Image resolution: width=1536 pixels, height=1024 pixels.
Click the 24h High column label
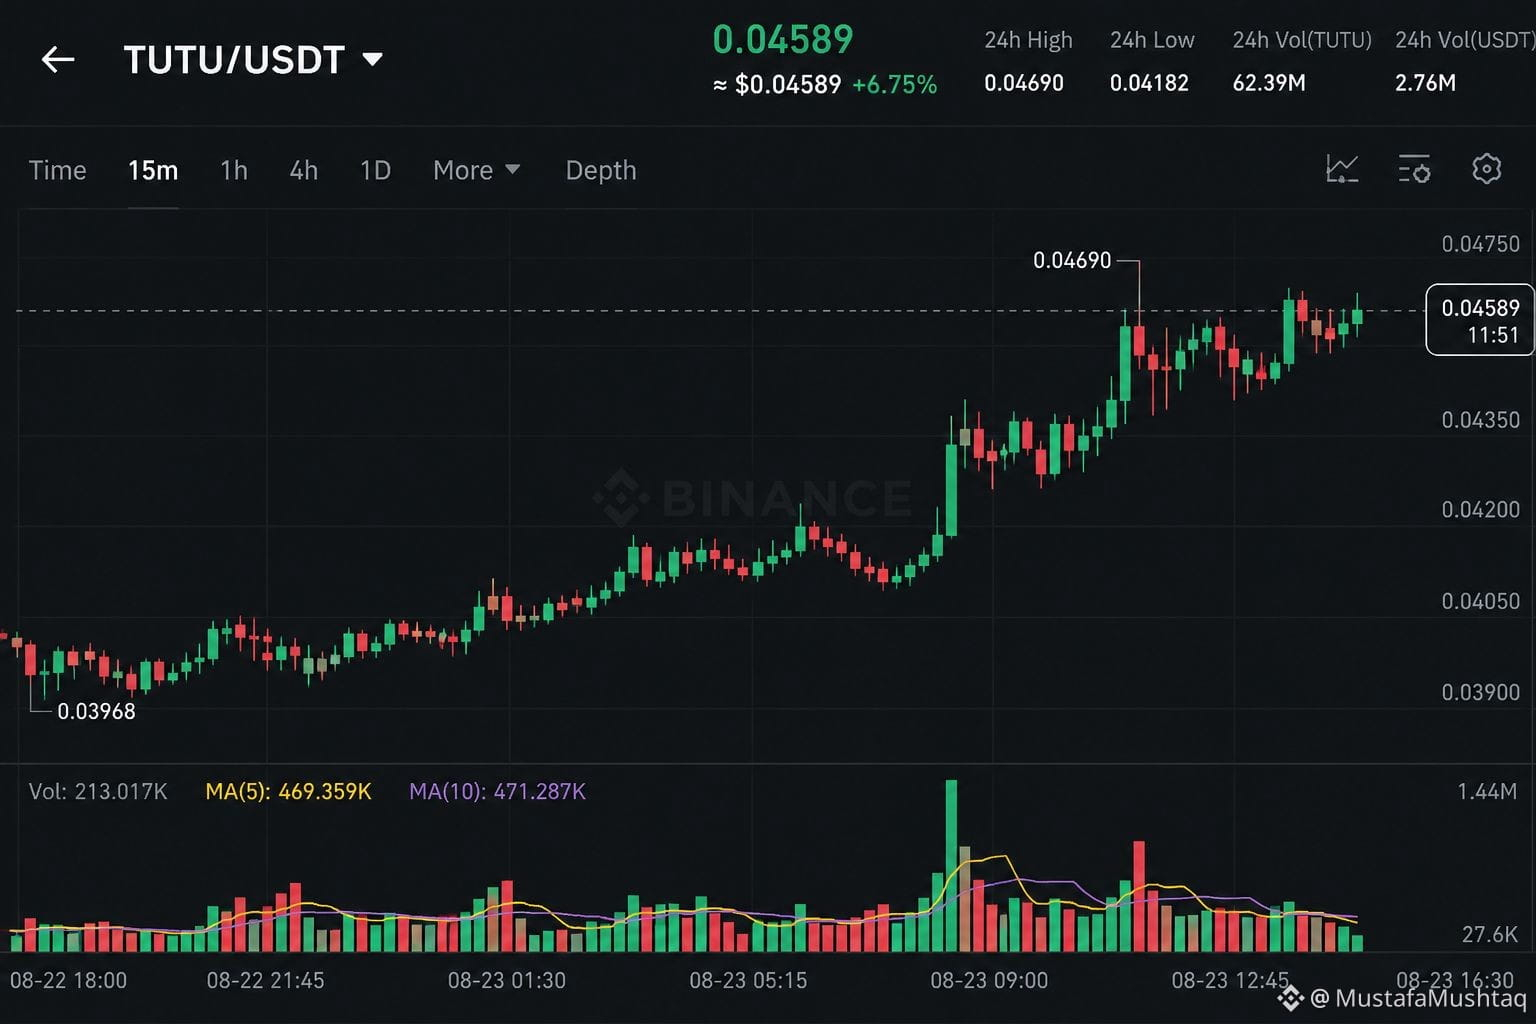coord(1028,40)
